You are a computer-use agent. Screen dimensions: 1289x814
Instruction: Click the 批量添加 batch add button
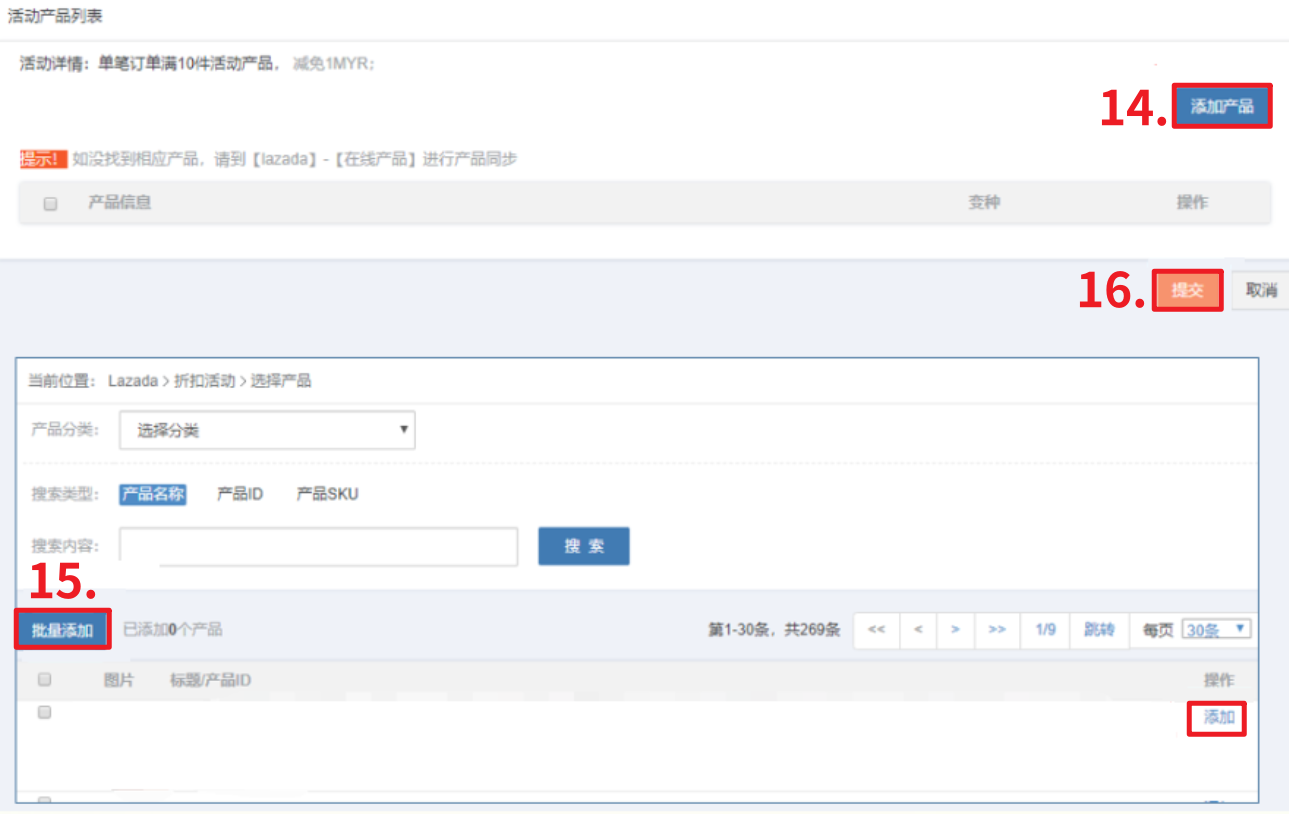pos(62,630)
